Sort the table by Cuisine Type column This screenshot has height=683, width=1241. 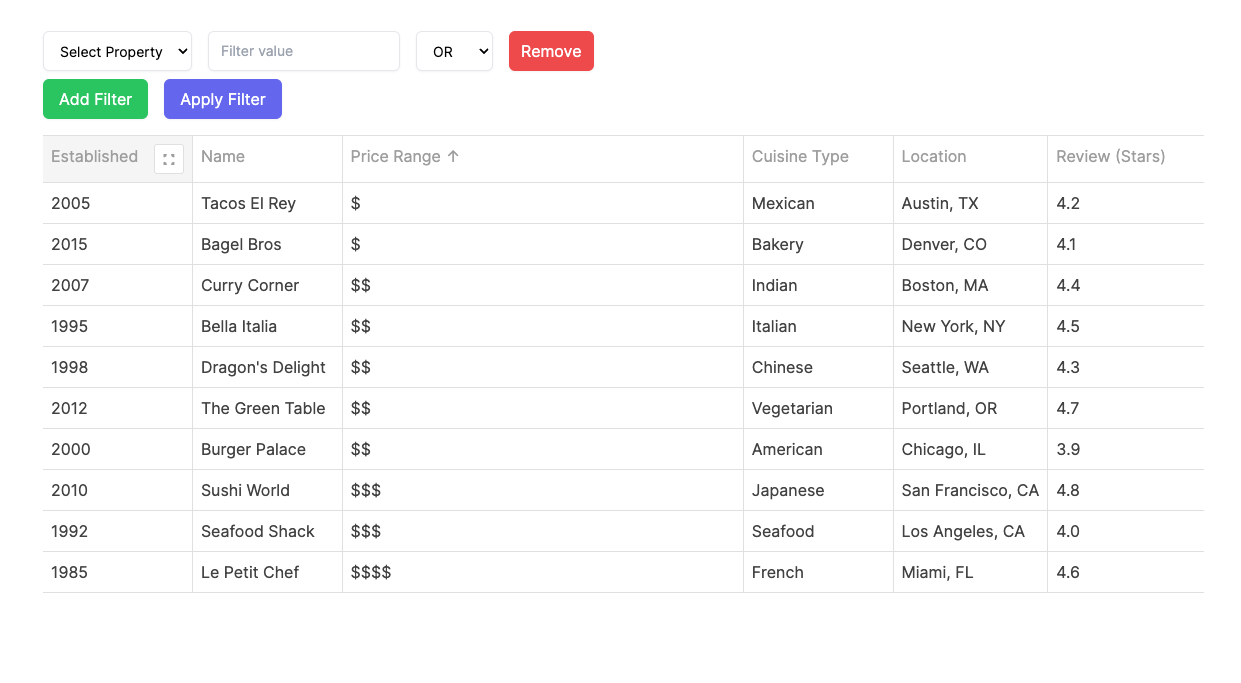[x=799, y=156]
